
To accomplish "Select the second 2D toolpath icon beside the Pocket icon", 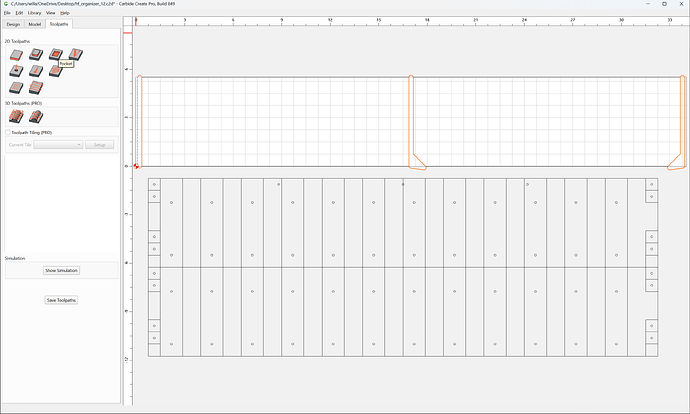I will pyautogui.click(x=36, y=54).
